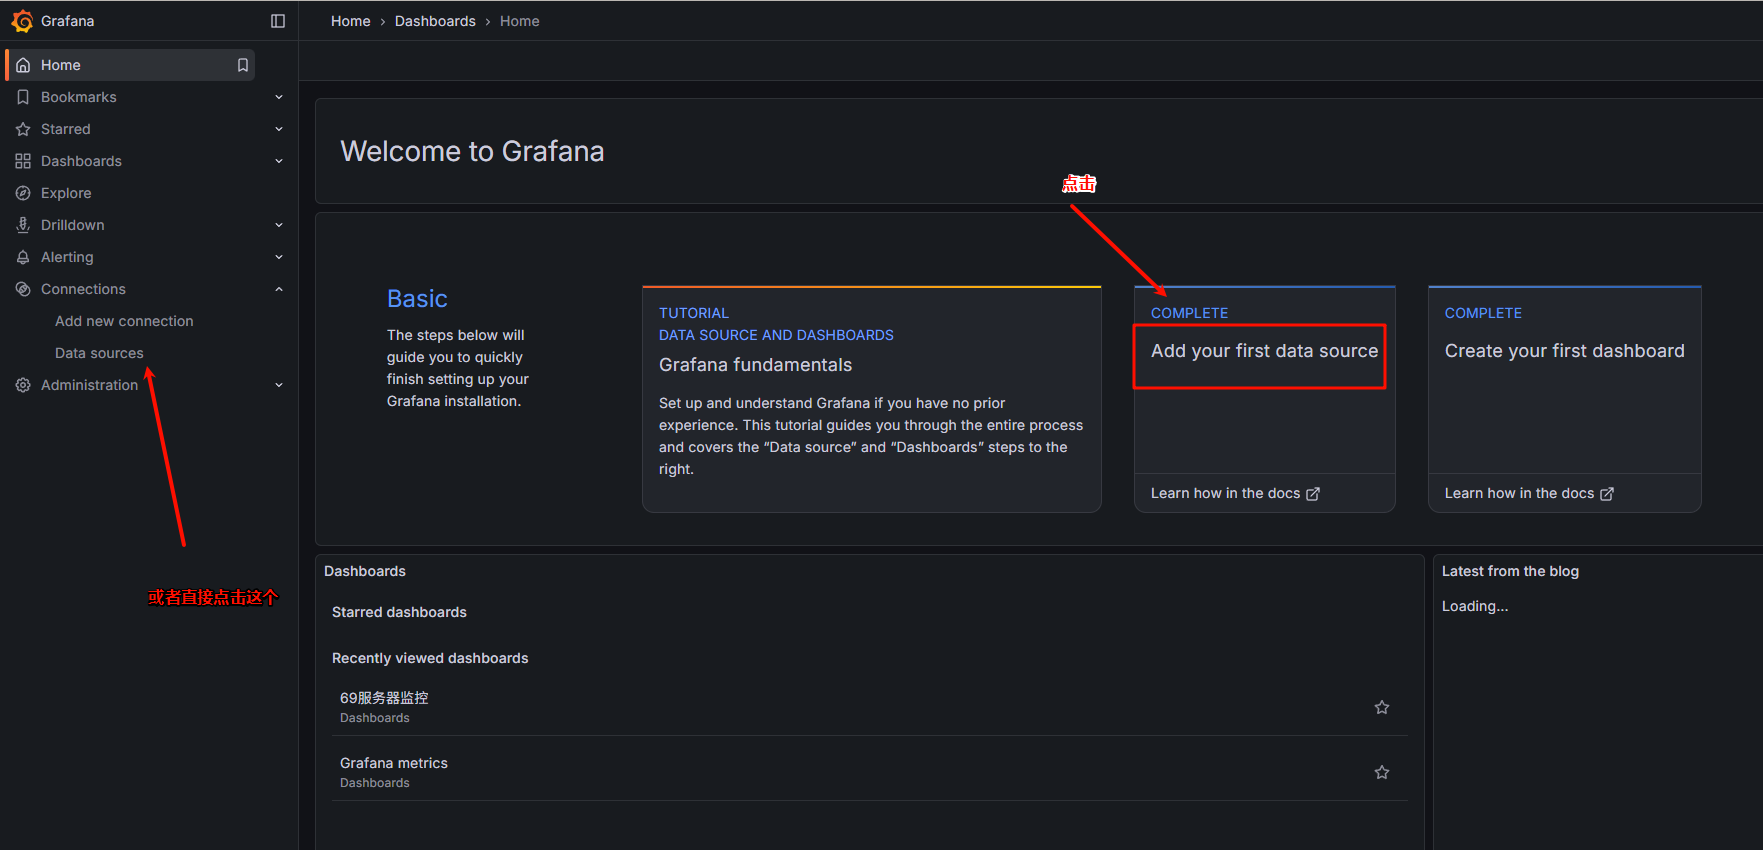The width and height of the screenshot is (1763, 850).
Task: Collapse the Connections section chevron
Action: tap(279, 289)
